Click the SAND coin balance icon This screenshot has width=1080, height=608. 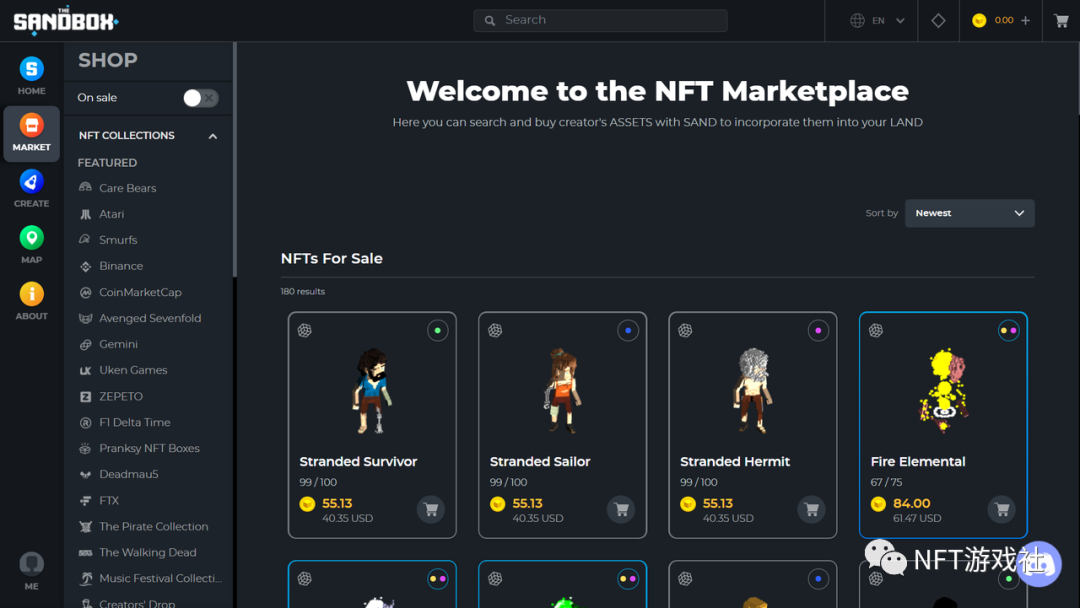[x=979, y=21]
